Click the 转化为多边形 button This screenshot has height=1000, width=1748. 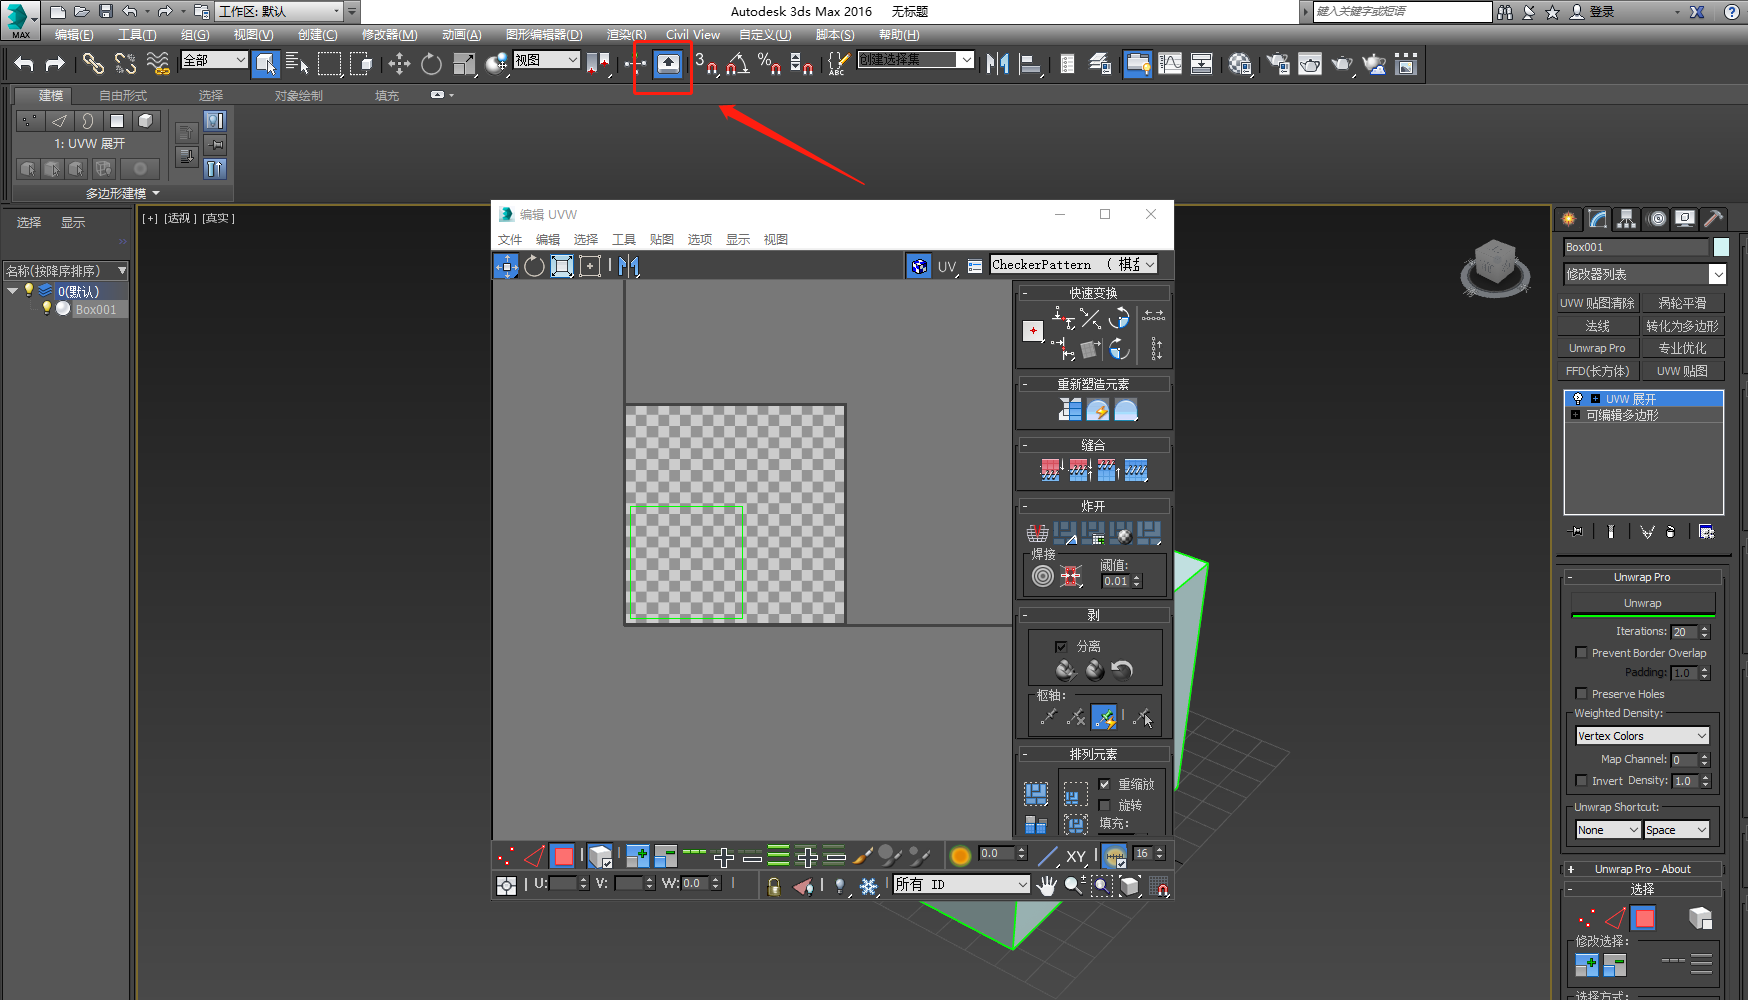tap(1682, 326)
